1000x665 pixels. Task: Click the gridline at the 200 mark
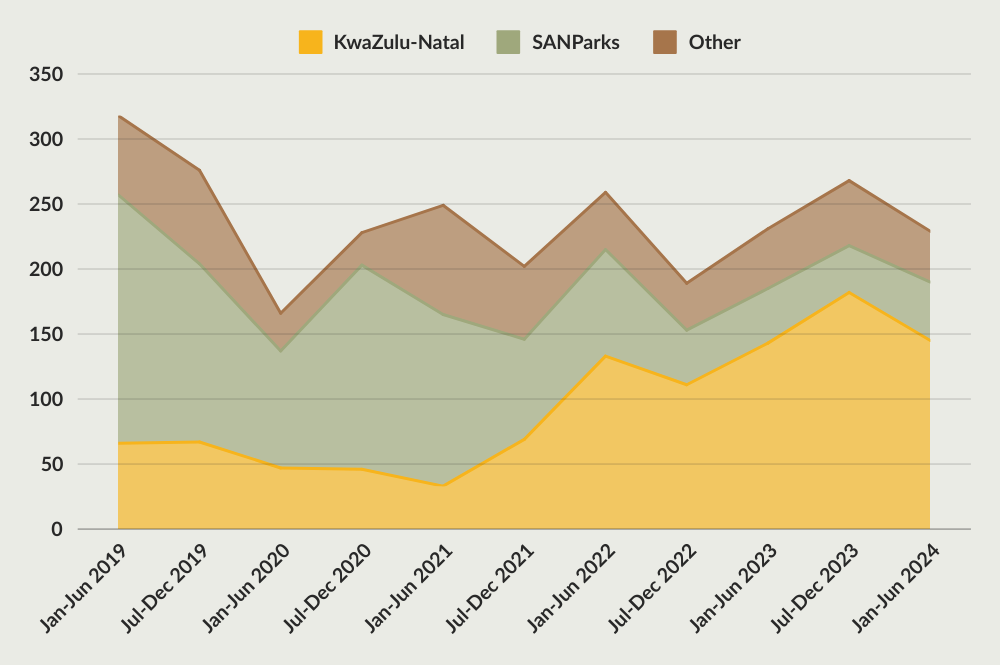pos(500,268)
